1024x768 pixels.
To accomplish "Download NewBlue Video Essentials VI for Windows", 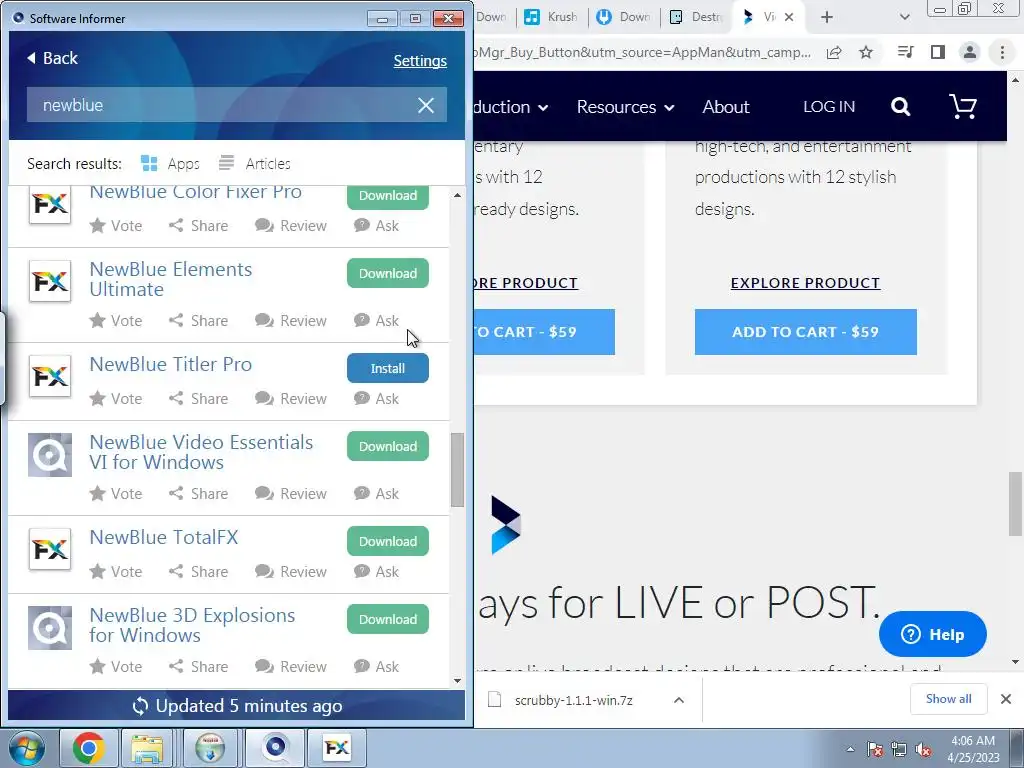I will click(388, 446).
